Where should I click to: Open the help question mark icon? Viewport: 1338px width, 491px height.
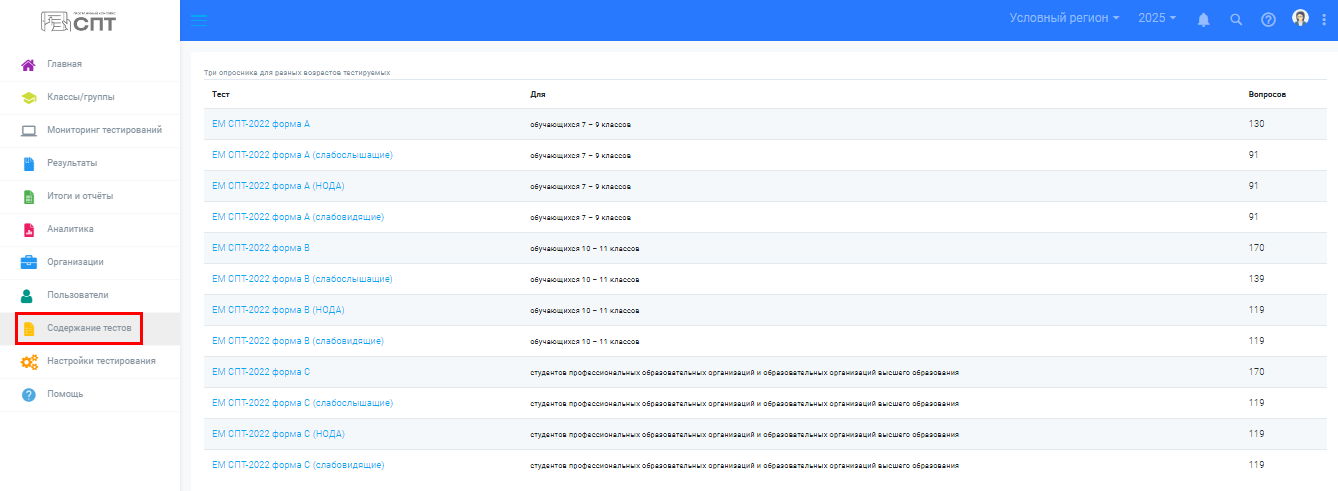1268,20
